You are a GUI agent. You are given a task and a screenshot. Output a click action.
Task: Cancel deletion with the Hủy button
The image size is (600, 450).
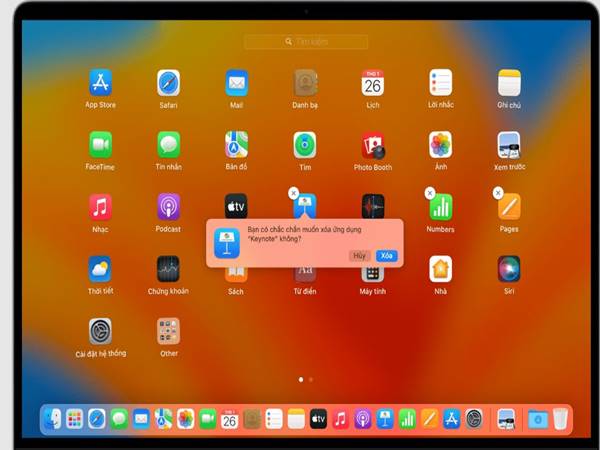[x=359, y=256]
